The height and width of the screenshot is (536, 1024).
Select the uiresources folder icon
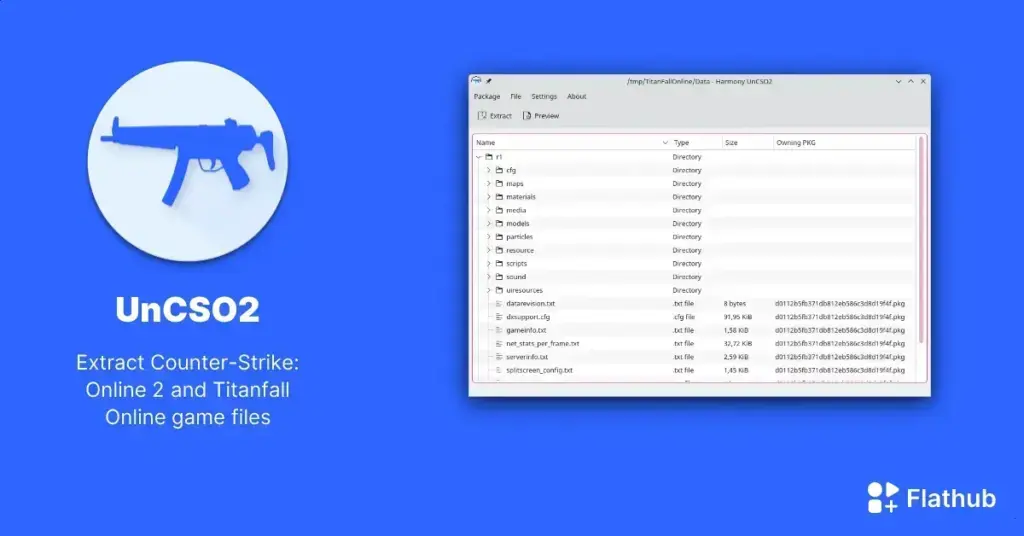499,291
